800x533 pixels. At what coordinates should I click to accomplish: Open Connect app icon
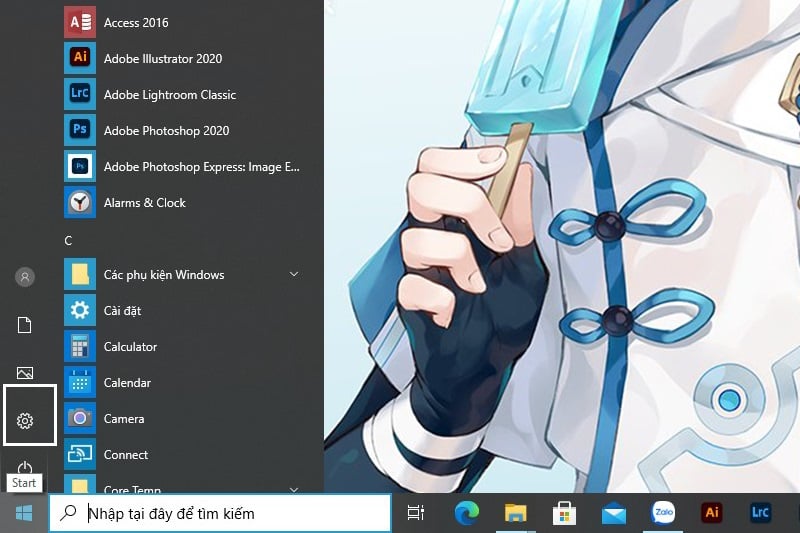coord(80,454)
